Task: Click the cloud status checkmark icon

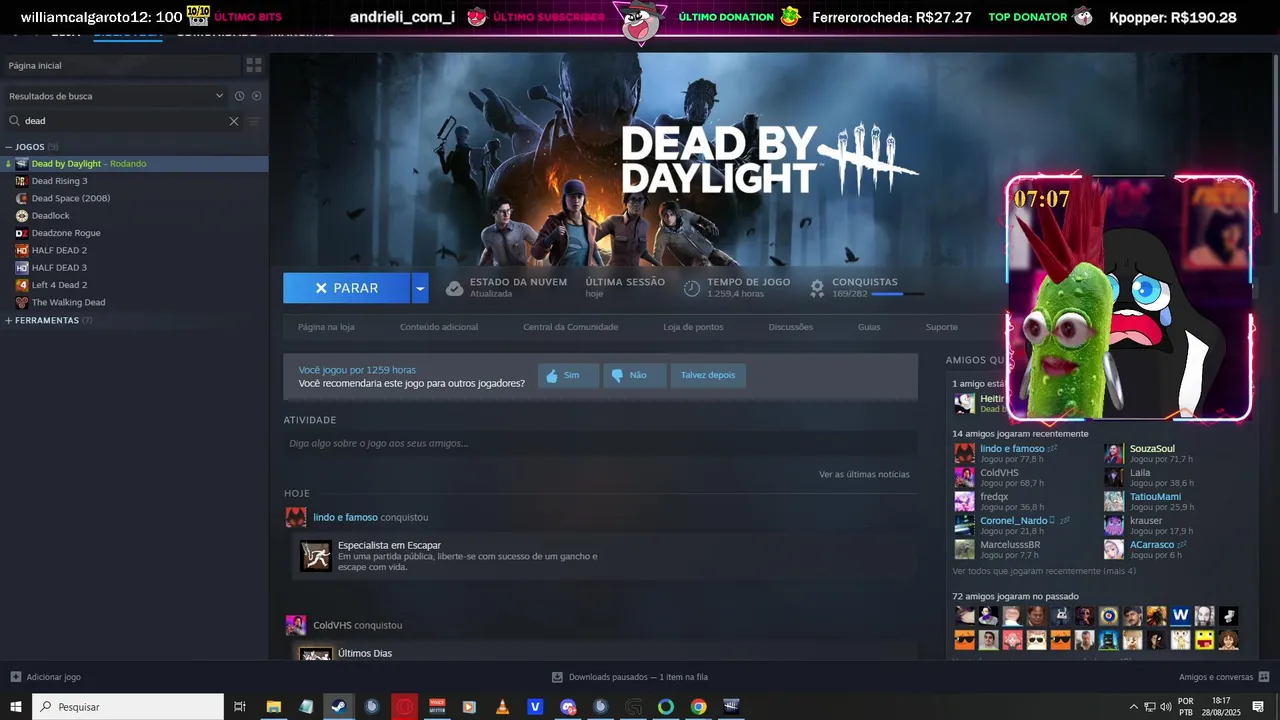Action: point(454,288)
